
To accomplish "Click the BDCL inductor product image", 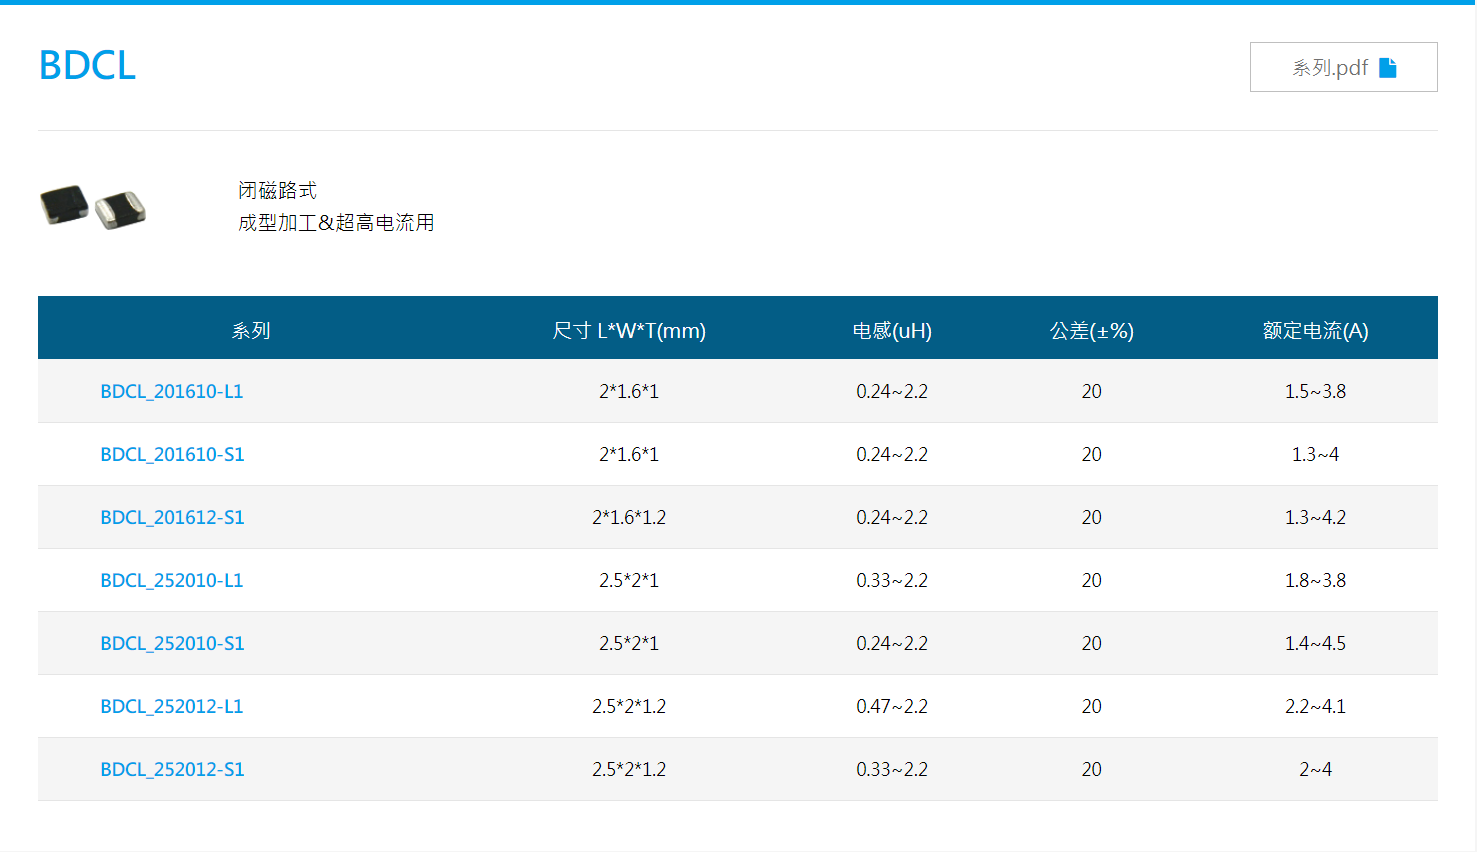I will [93, 206].
